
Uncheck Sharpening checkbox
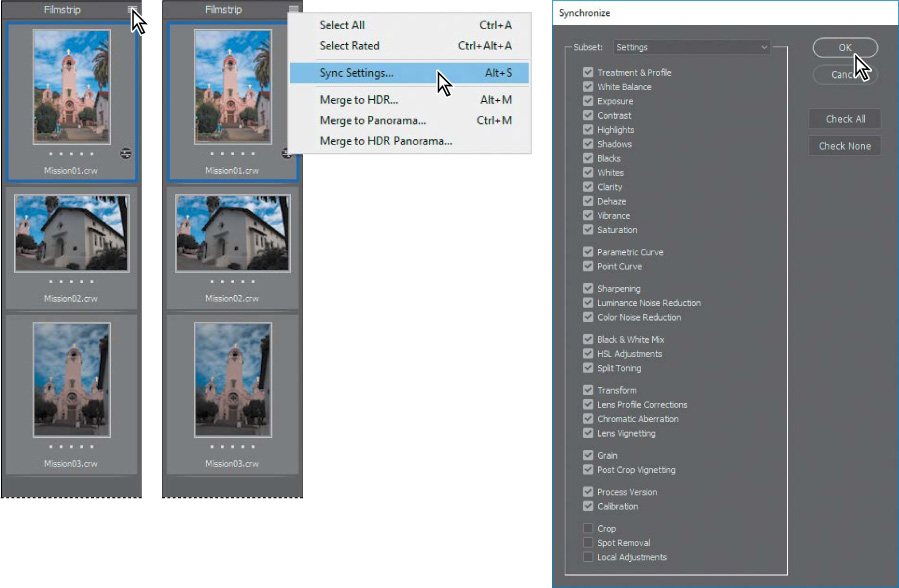tap(588, 288)
